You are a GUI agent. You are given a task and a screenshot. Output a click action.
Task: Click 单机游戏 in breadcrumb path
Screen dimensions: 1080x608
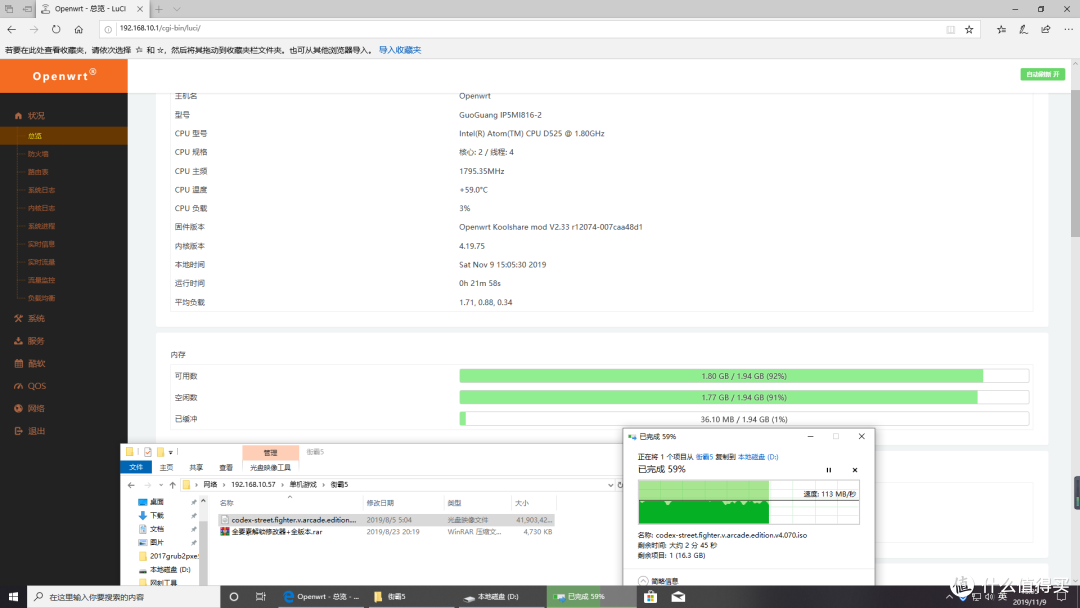tap(303, 485)
